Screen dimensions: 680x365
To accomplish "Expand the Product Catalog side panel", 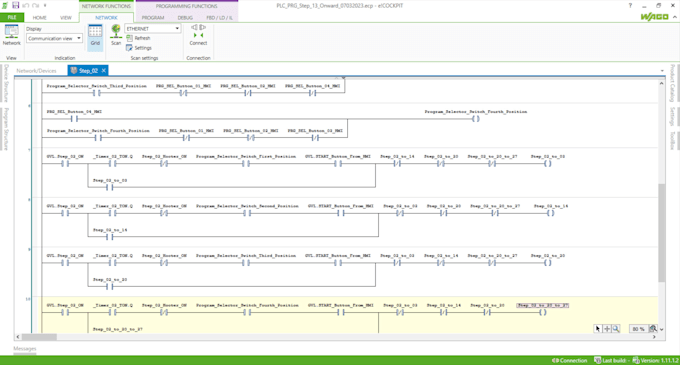I will [x=672, y=83].
